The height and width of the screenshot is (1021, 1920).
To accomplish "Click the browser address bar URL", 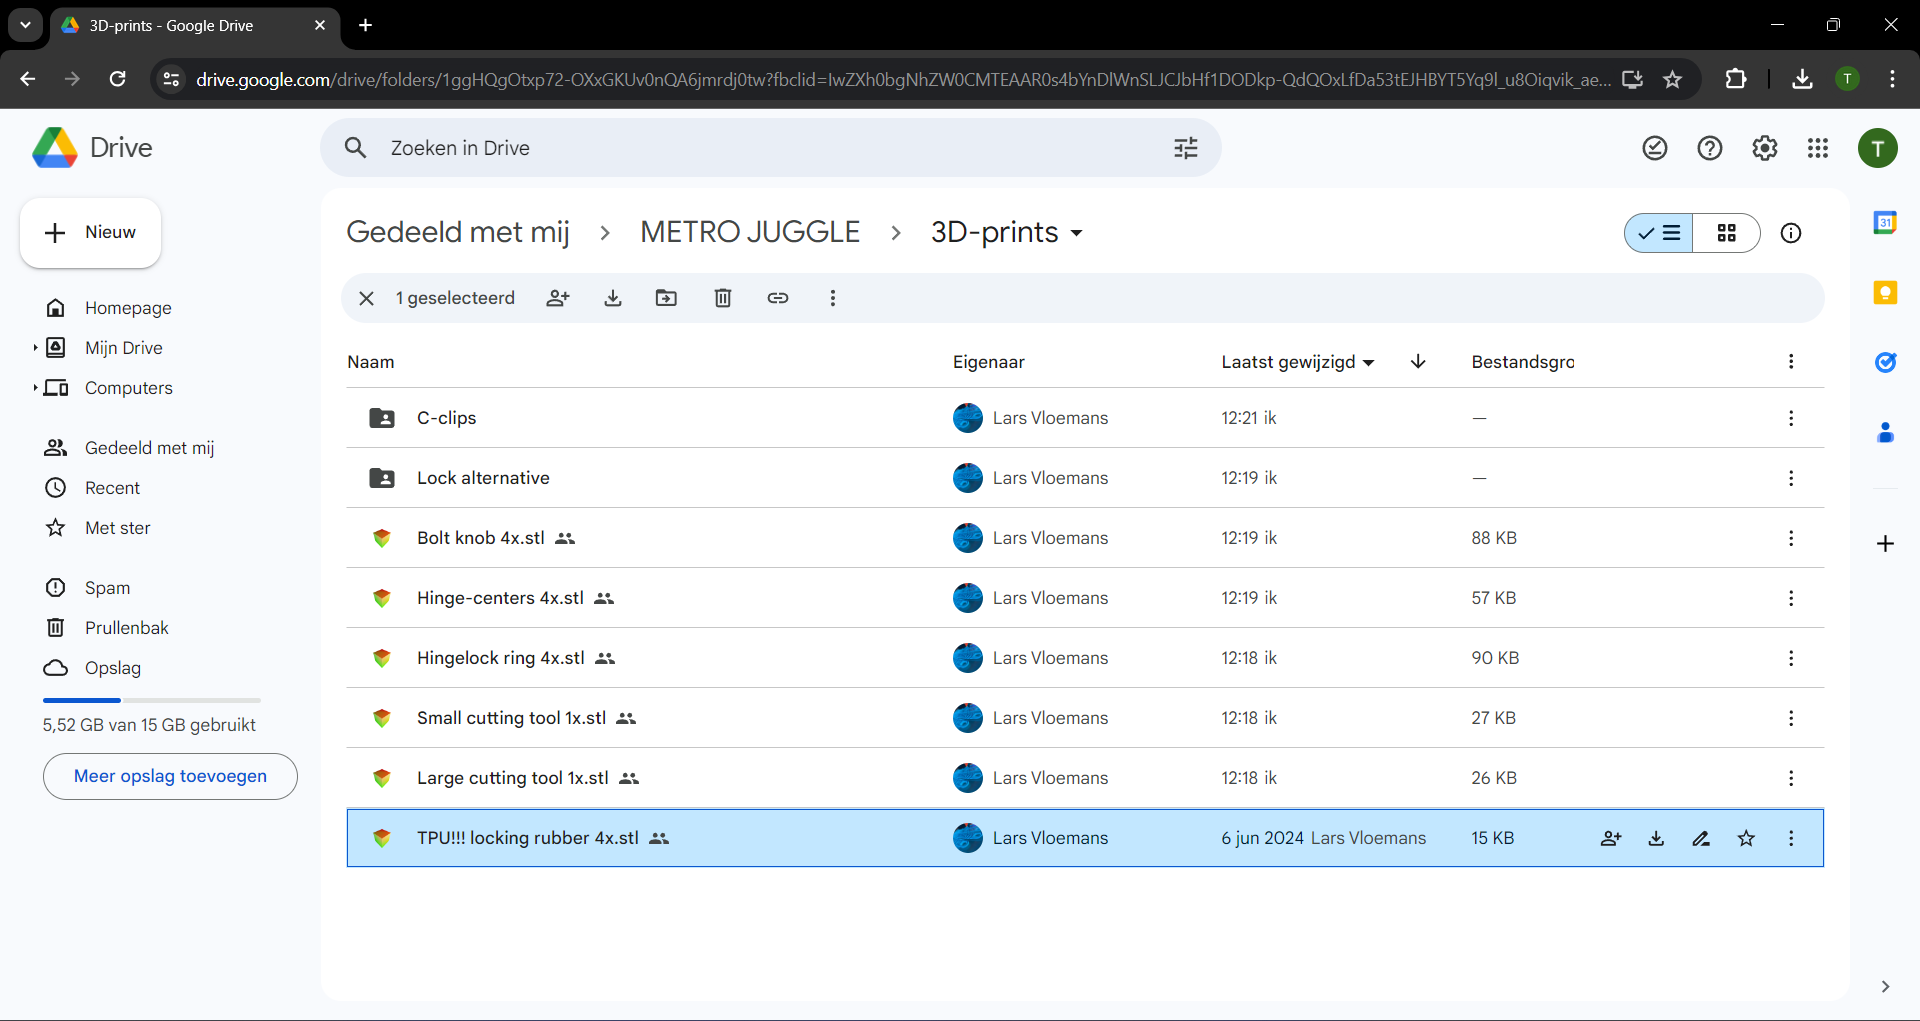I will coord(903,79).
